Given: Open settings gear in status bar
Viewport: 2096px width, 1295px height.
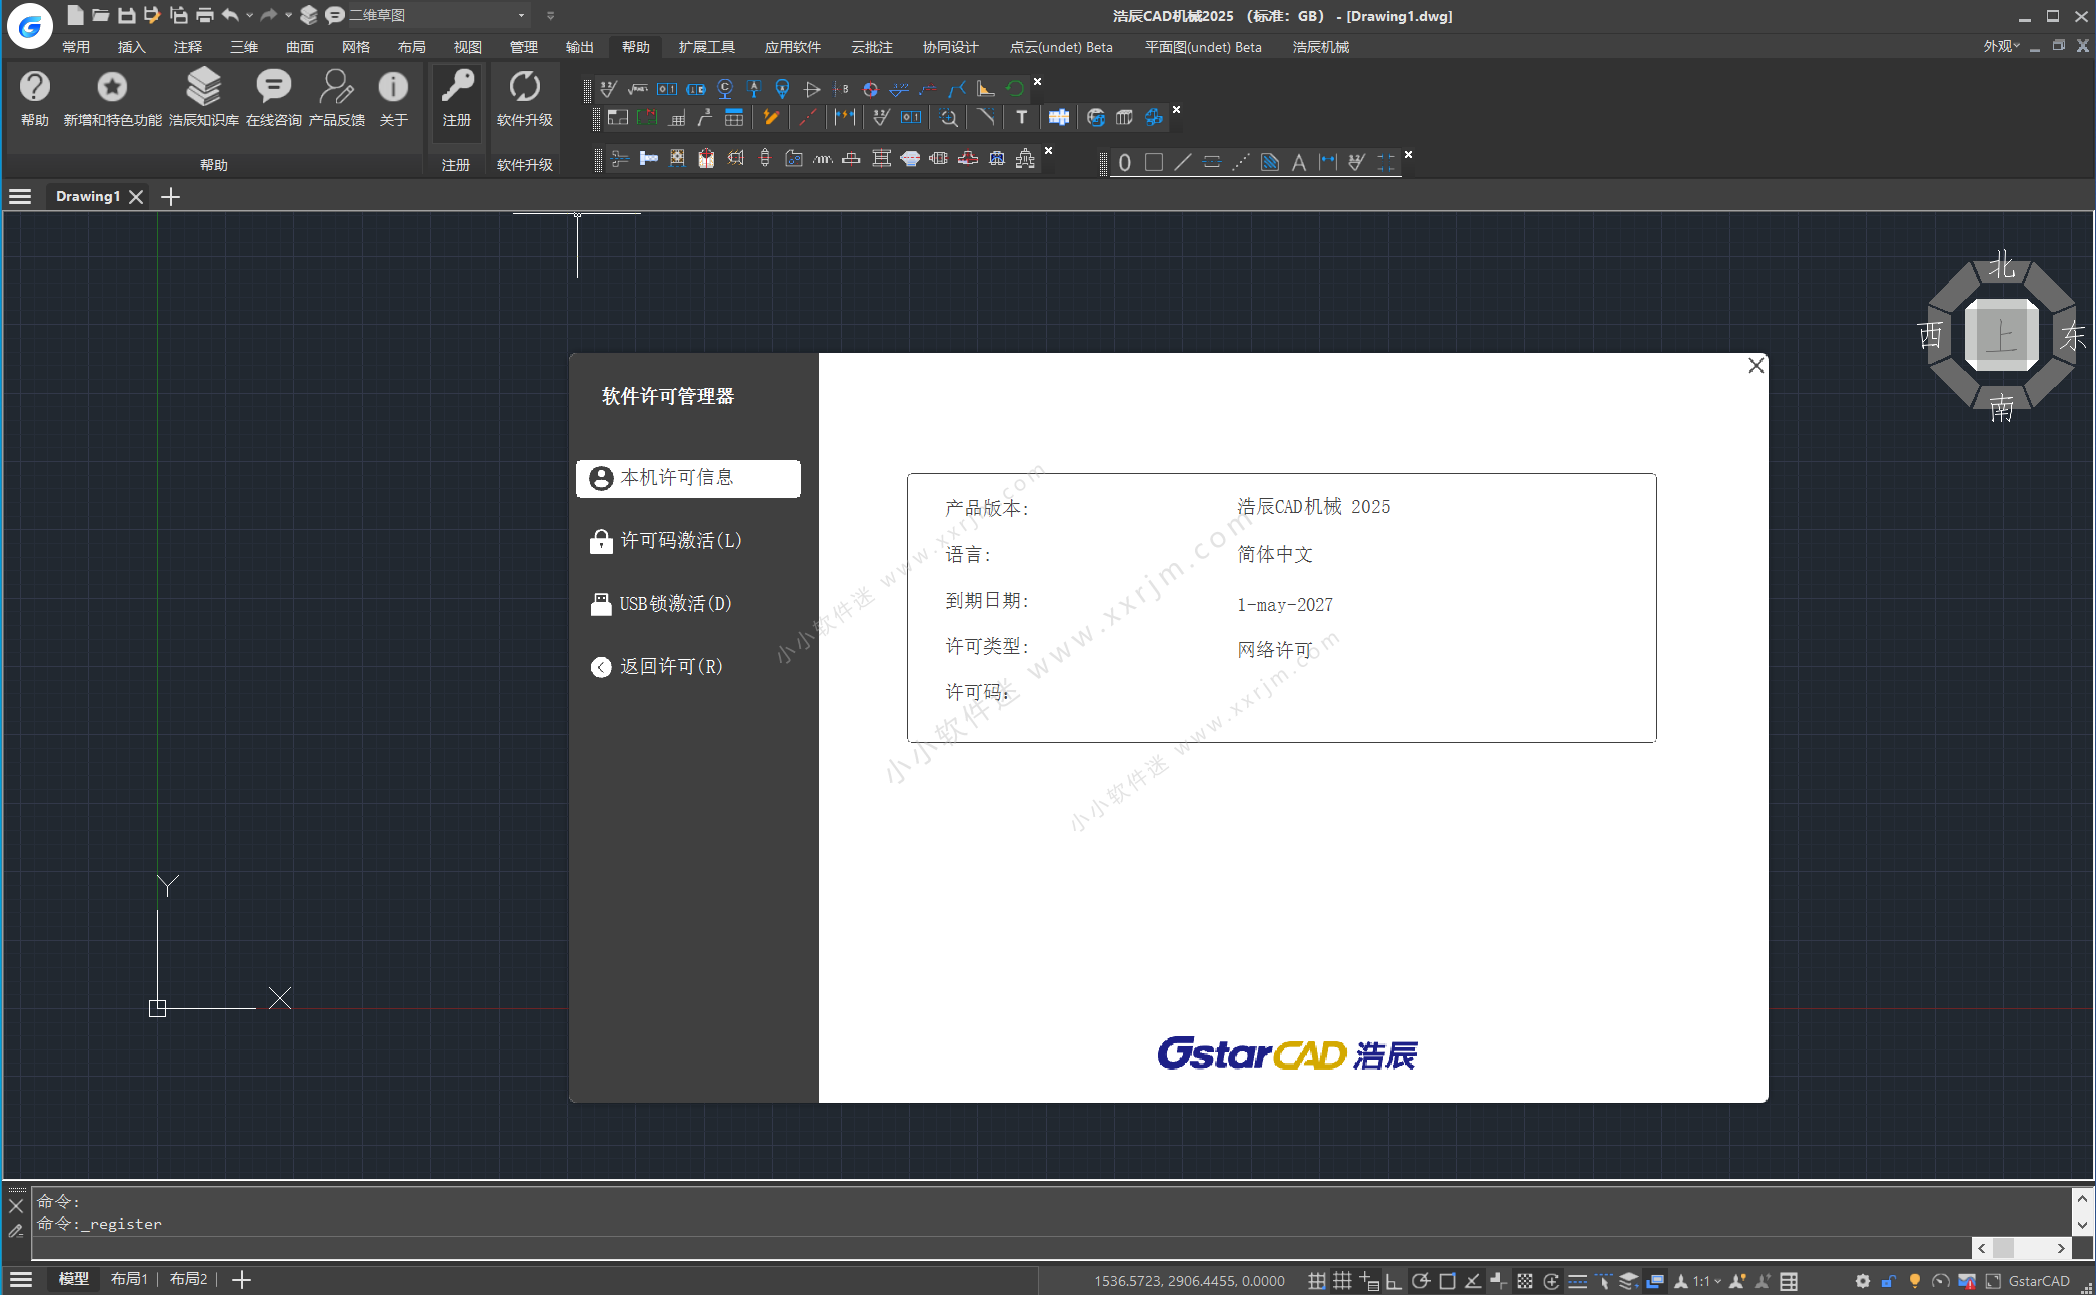Looking at the screenshot, I should click(1862, 1281).
